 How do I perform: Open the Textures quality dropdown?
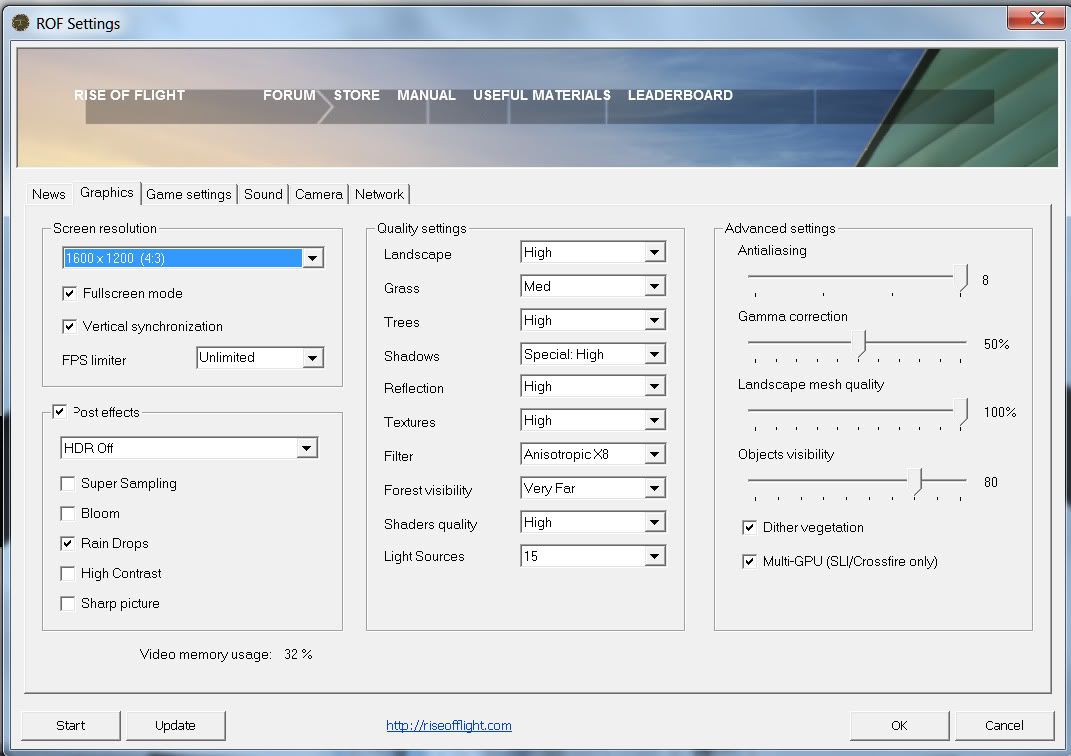[x=593, y=421]
